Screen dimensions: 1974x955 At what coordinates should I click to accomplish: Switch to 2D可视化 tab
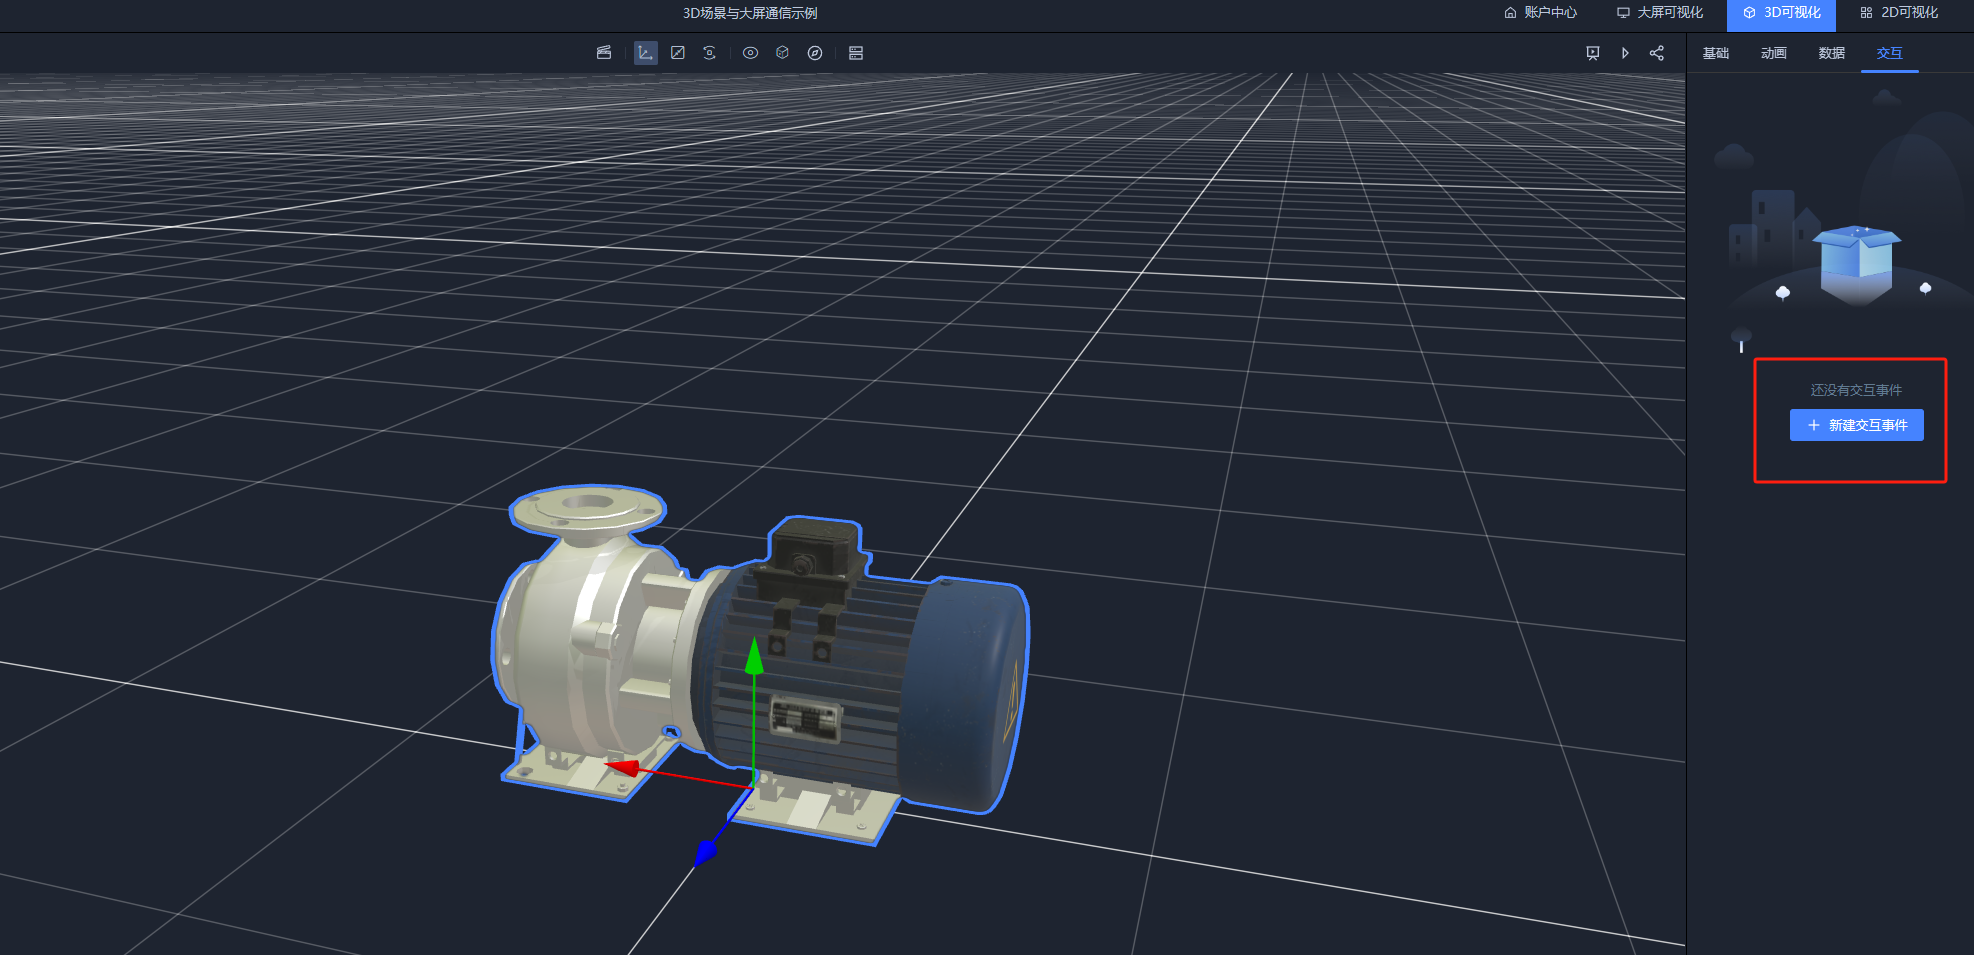[x=1899, y=13]
